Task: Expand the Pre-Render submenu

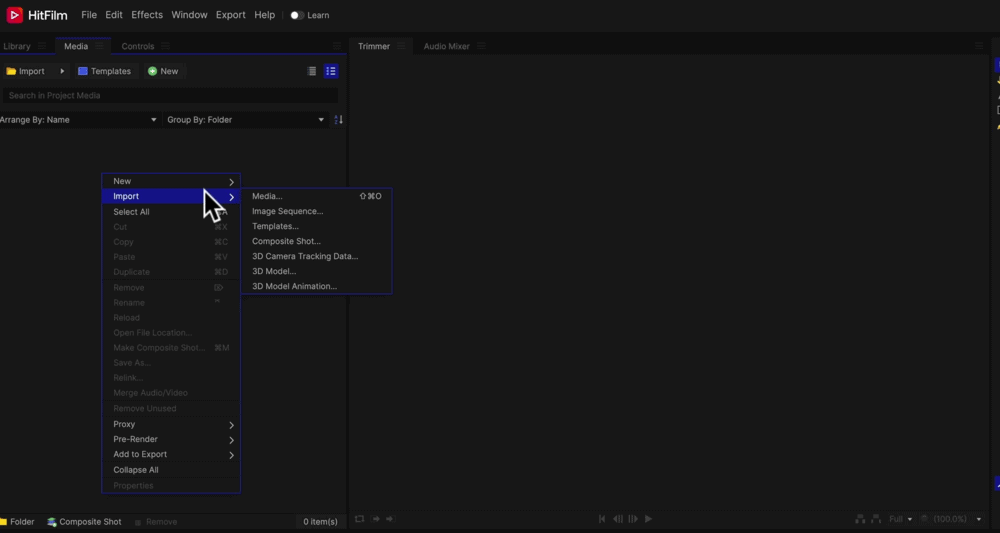Action: (171, 439)
